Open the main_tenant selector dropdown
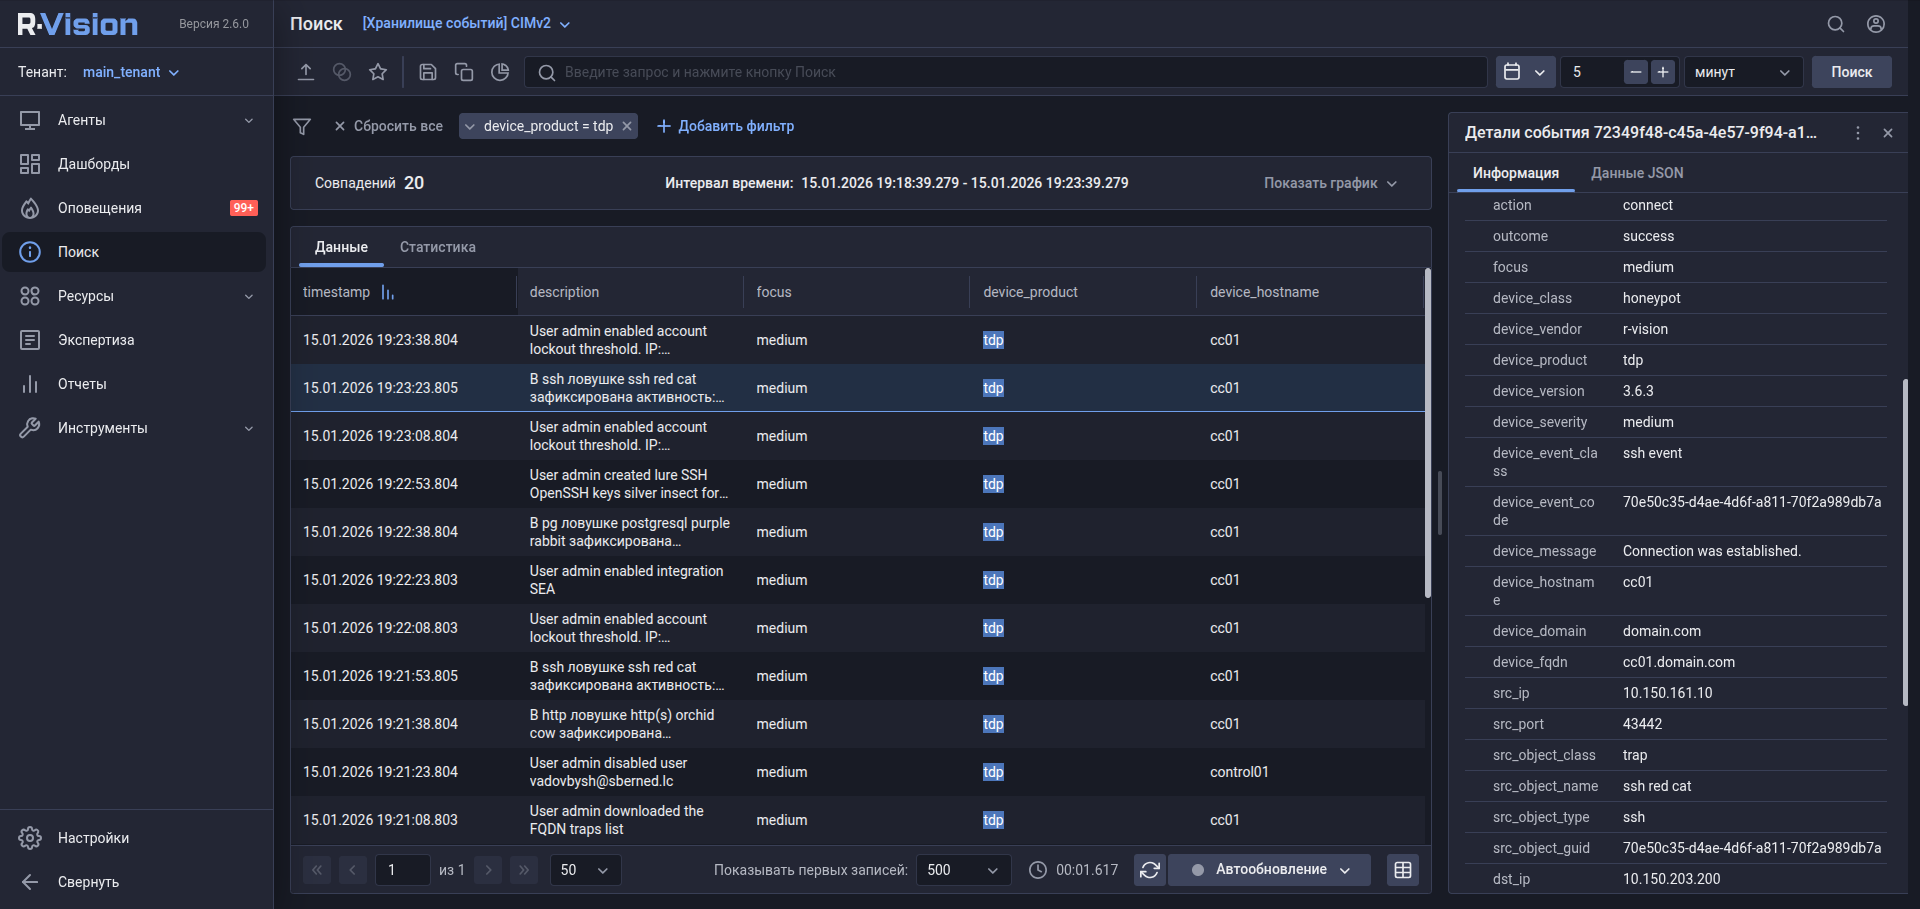This screenshot has height=909, width=1920. (130, 72)
